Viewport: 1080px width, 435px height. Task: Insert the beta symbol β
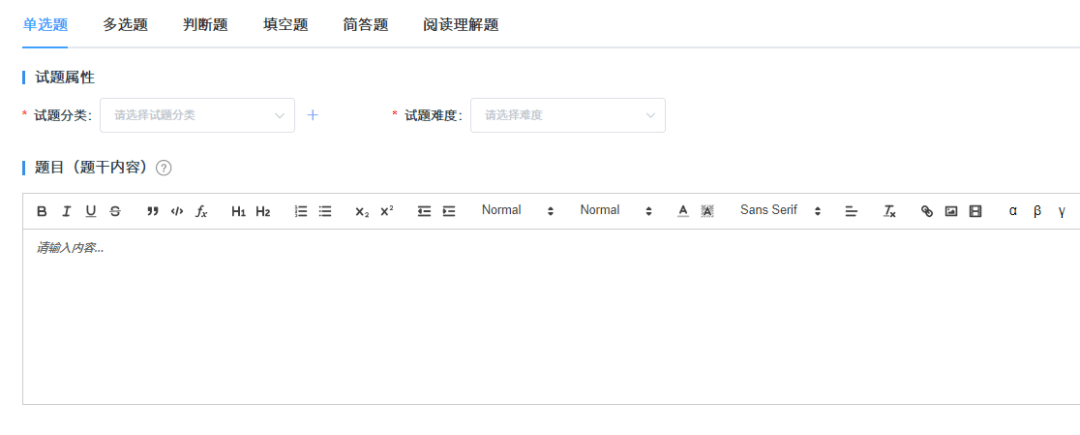(1037, 211)
